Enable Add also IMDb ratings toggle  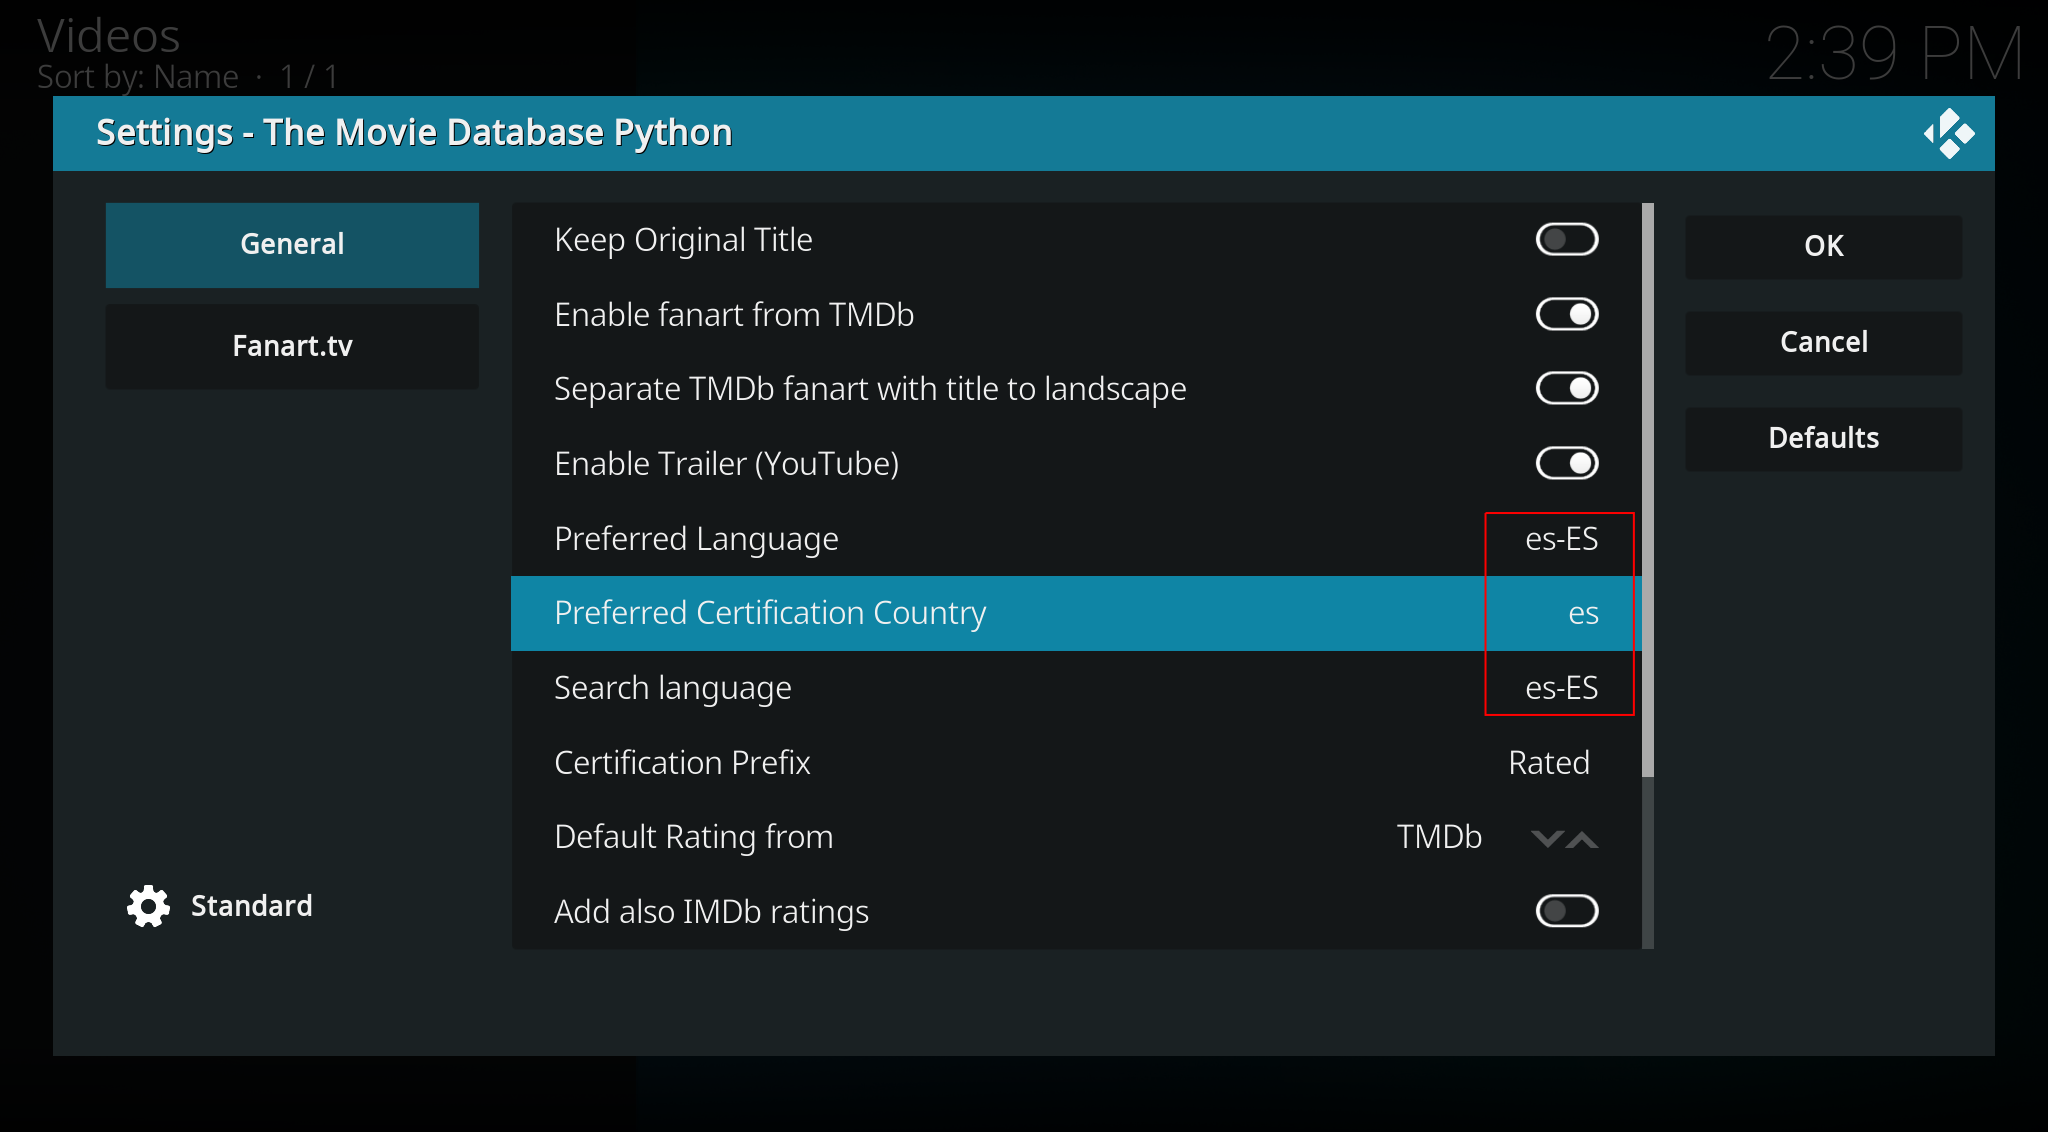(x=1566, y=911)
